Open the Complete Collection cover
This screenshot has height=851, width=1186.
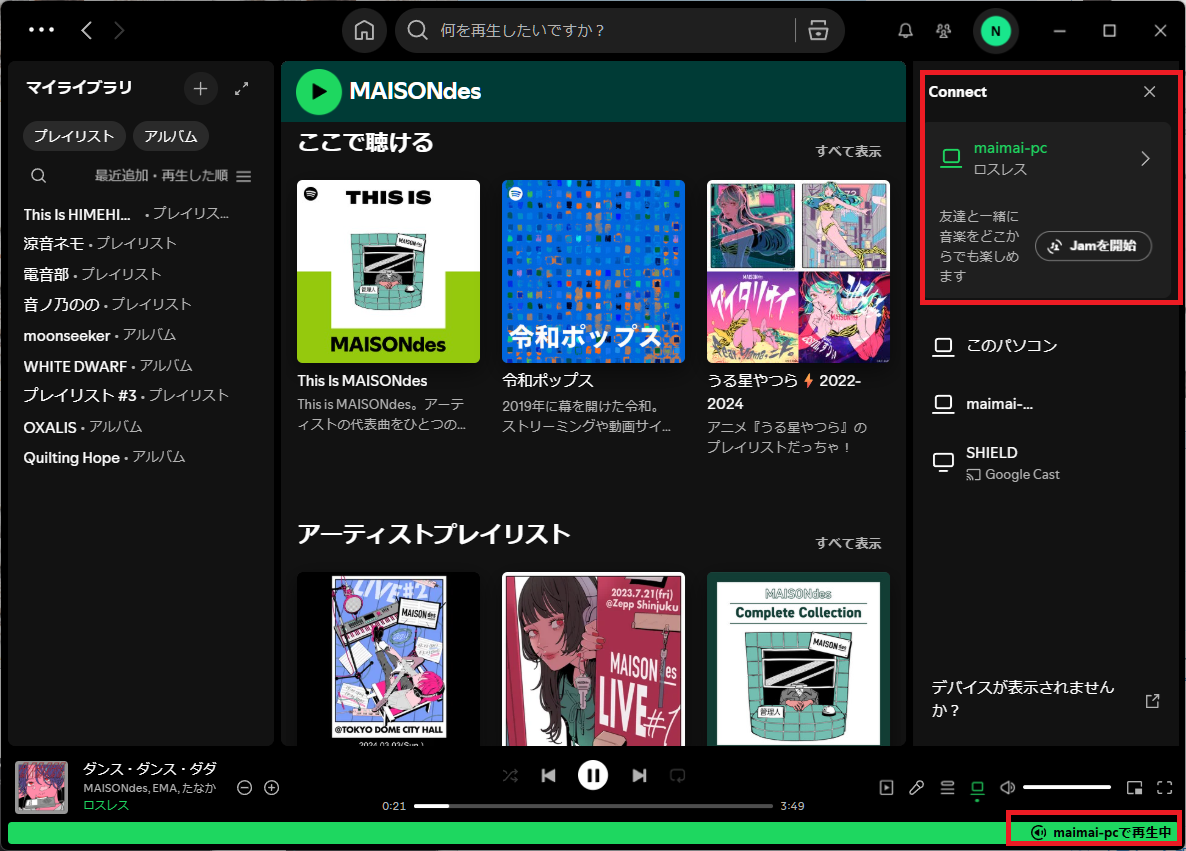(x=799, y=659)
